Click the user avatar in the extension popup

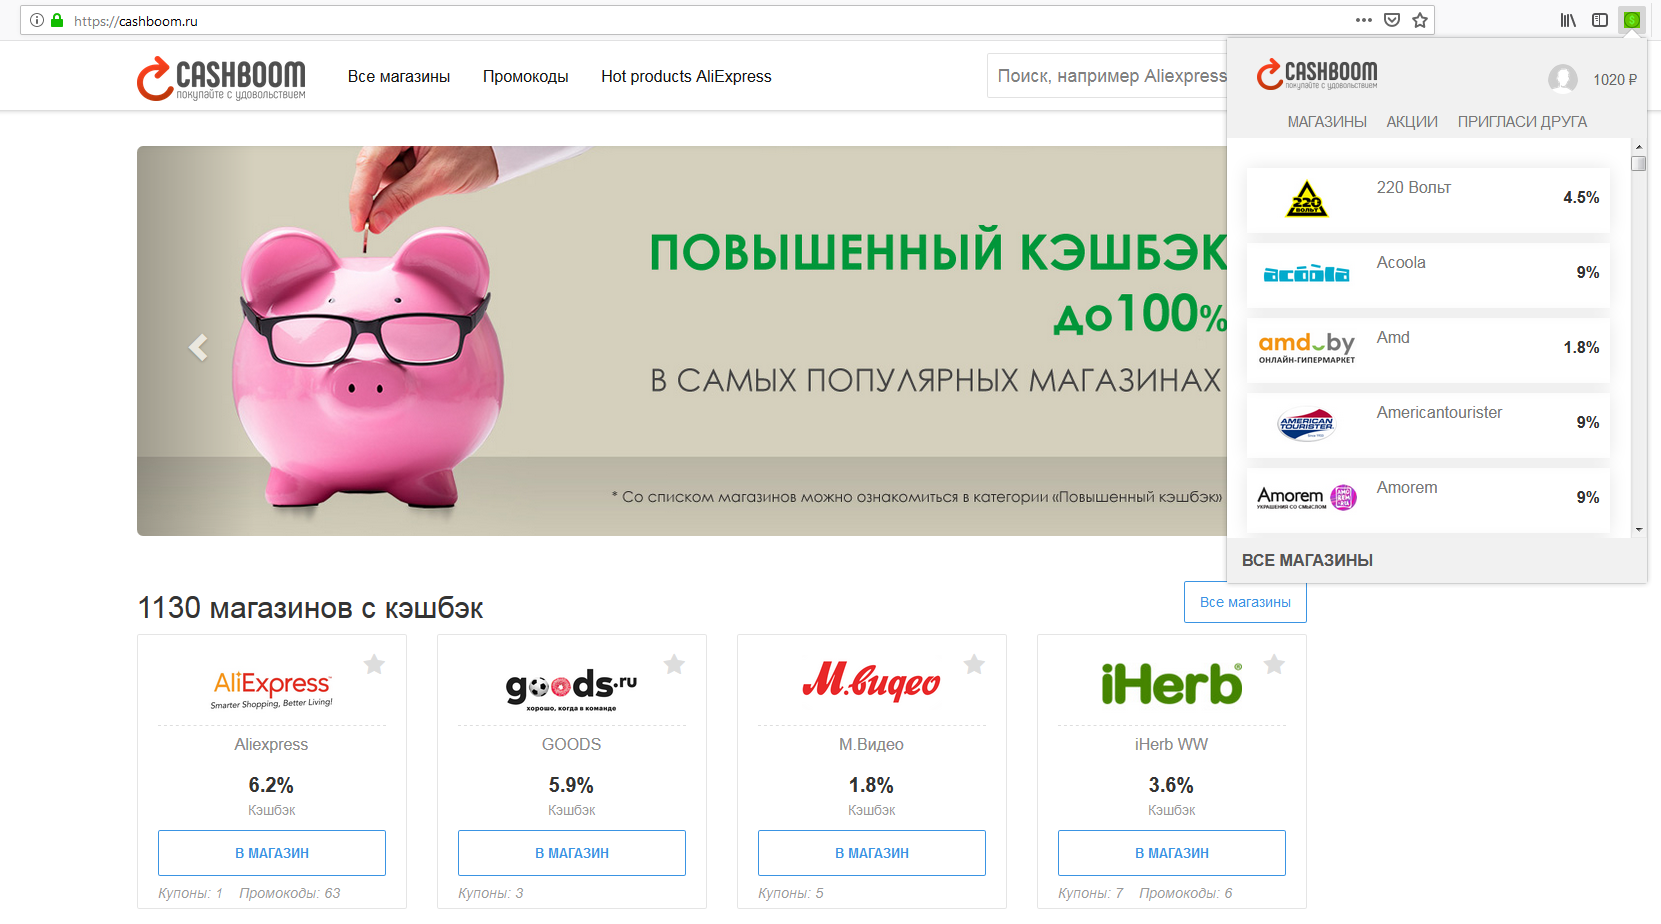pyautogui.click(x=1563, y=79)
